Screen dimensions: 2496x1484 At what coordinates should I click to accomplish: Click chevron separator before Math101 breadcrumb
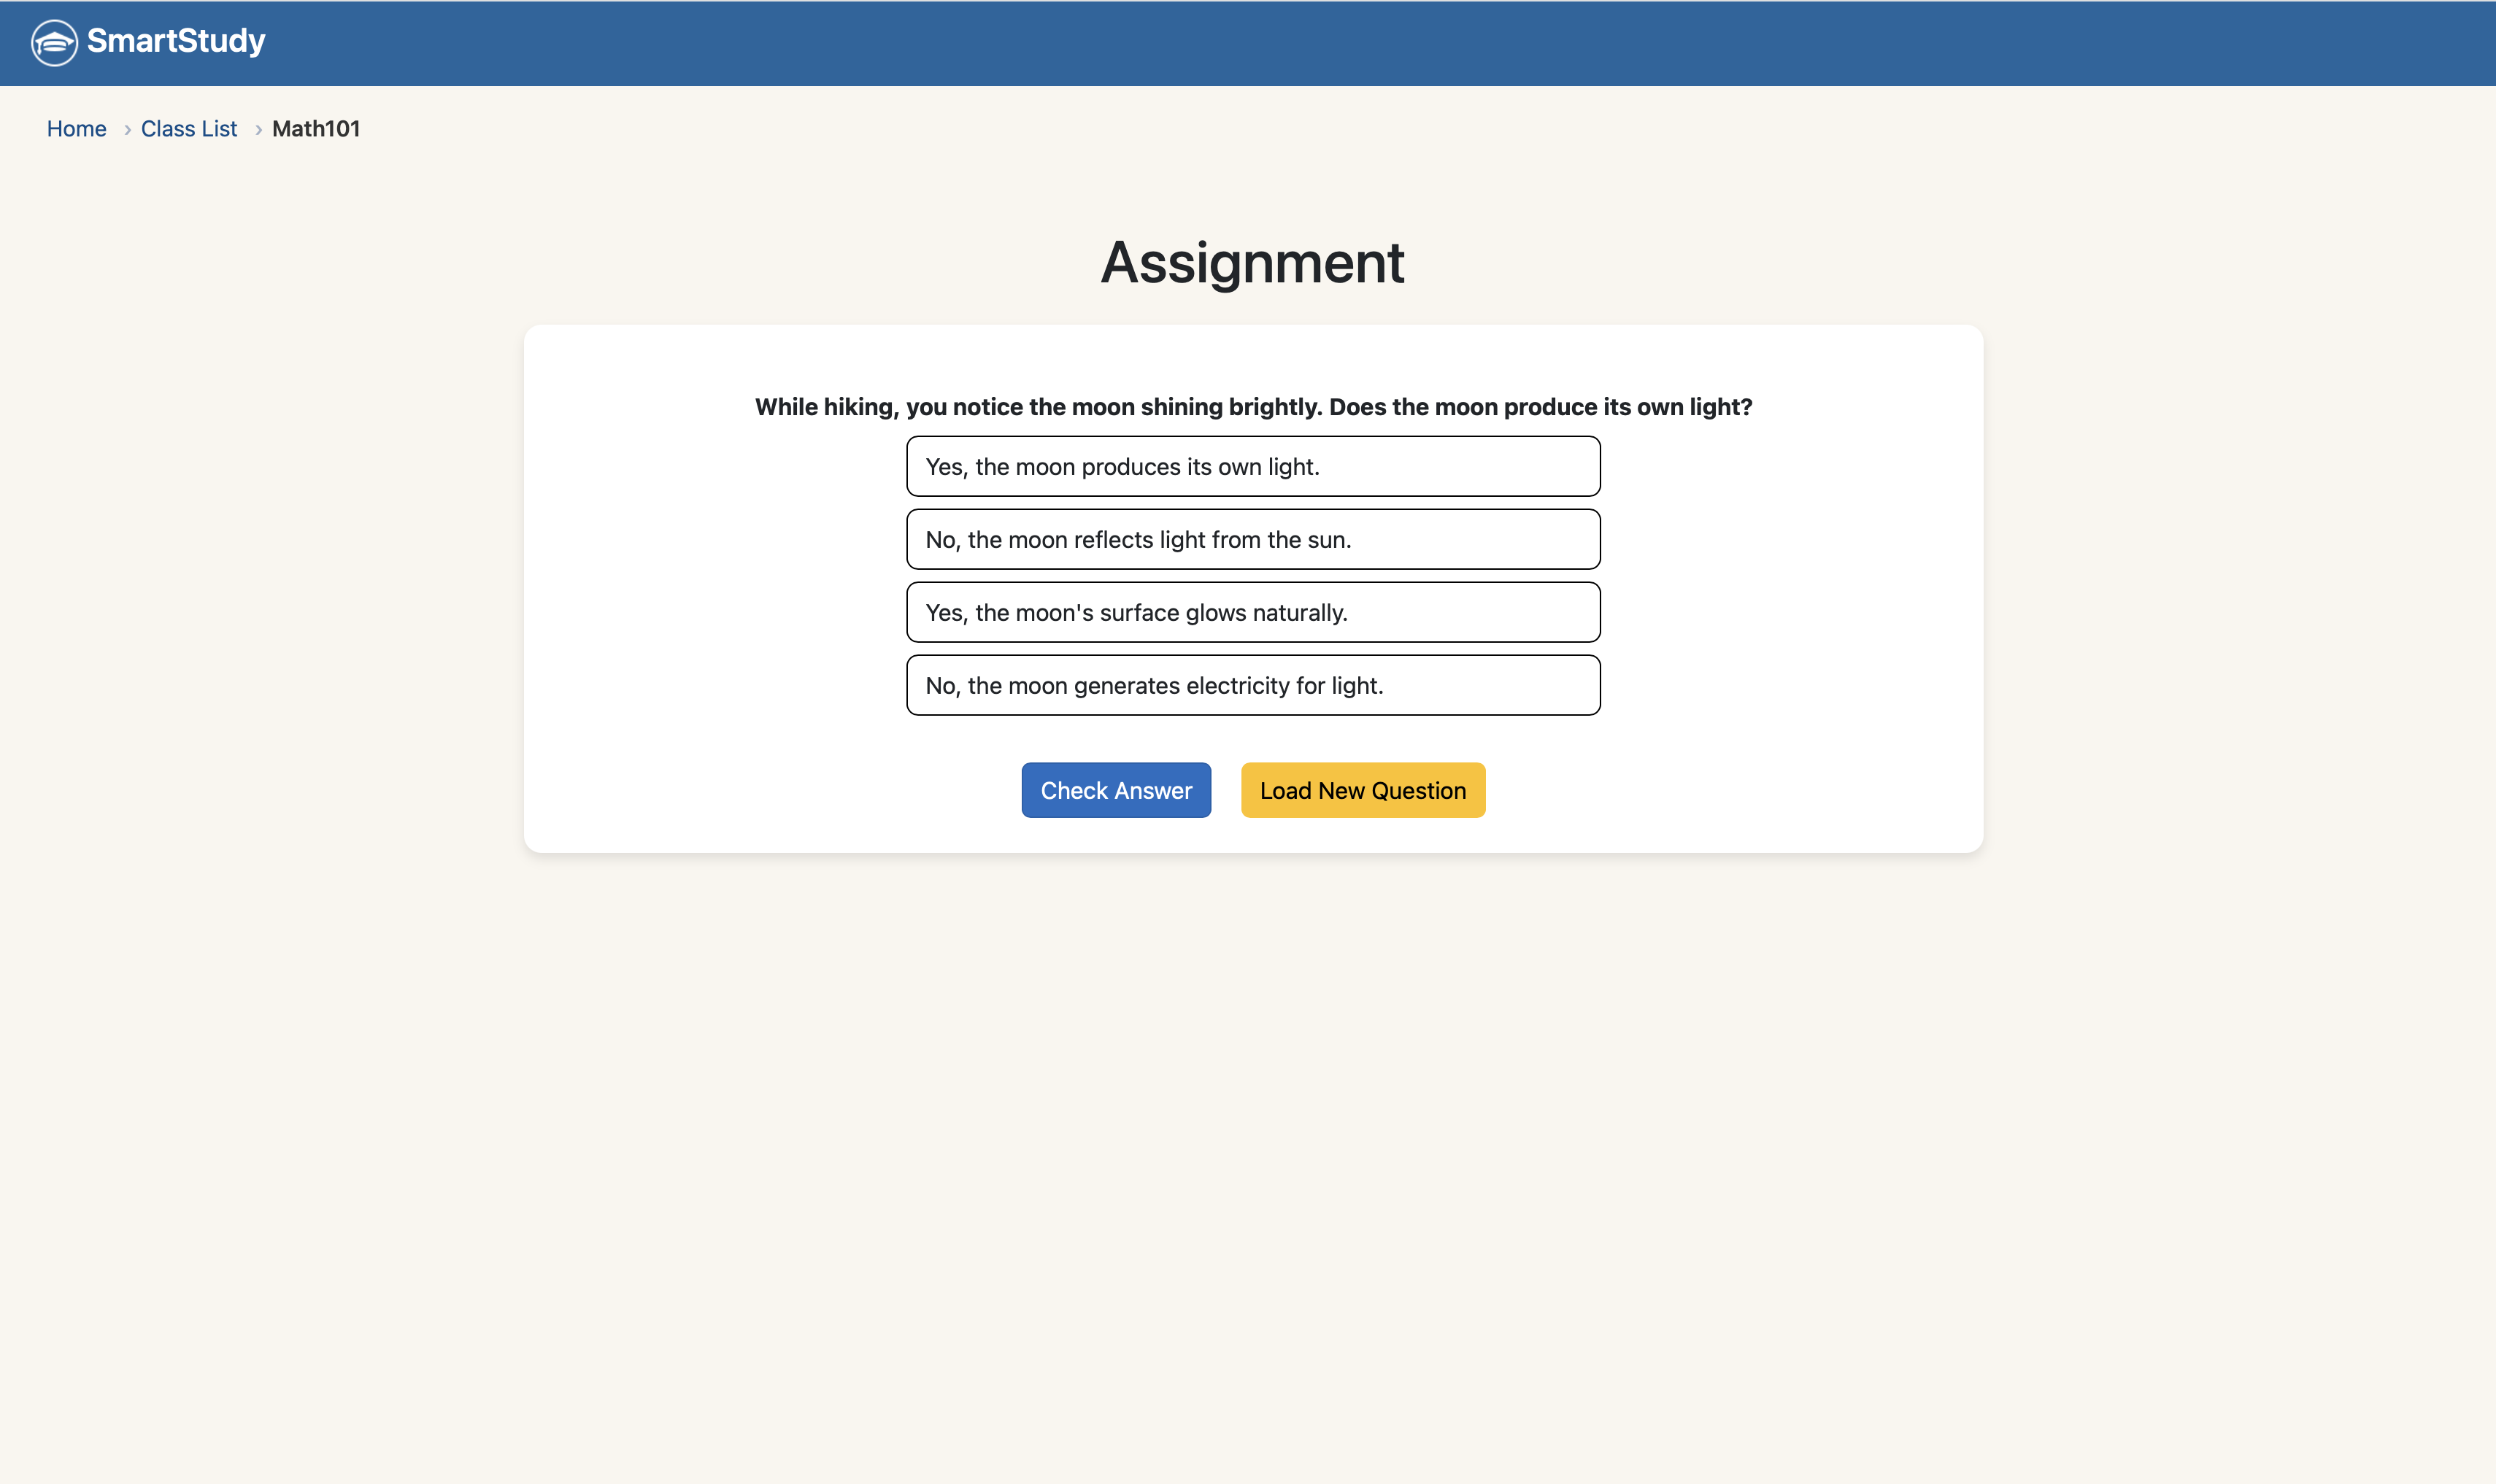tap(258, 130)
